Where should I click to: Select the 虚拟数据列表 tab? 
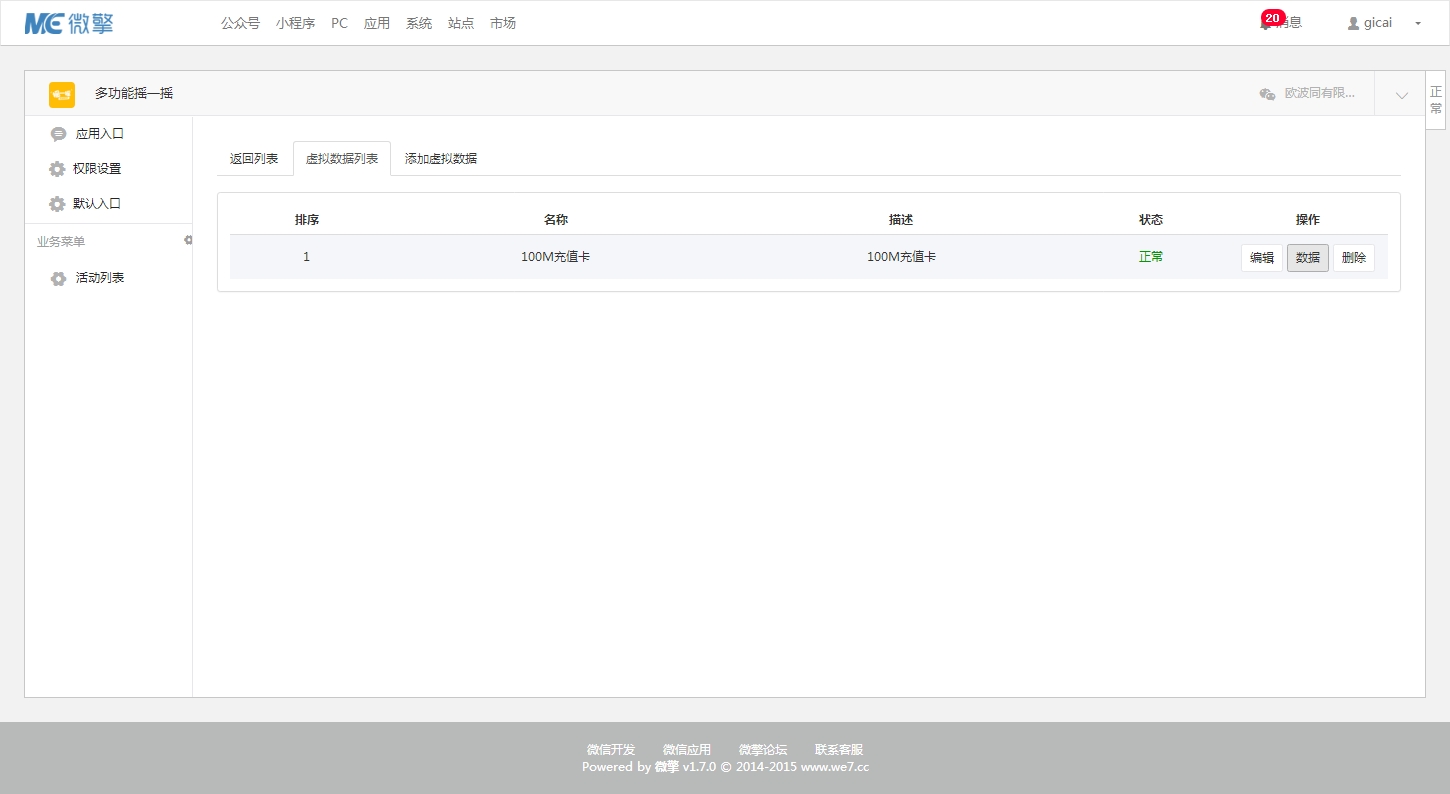click(x=342, y=158)
